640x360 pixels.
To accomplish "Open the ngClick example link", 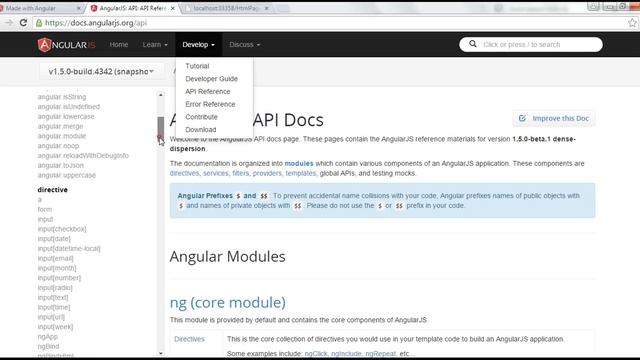I will [316, 353].
